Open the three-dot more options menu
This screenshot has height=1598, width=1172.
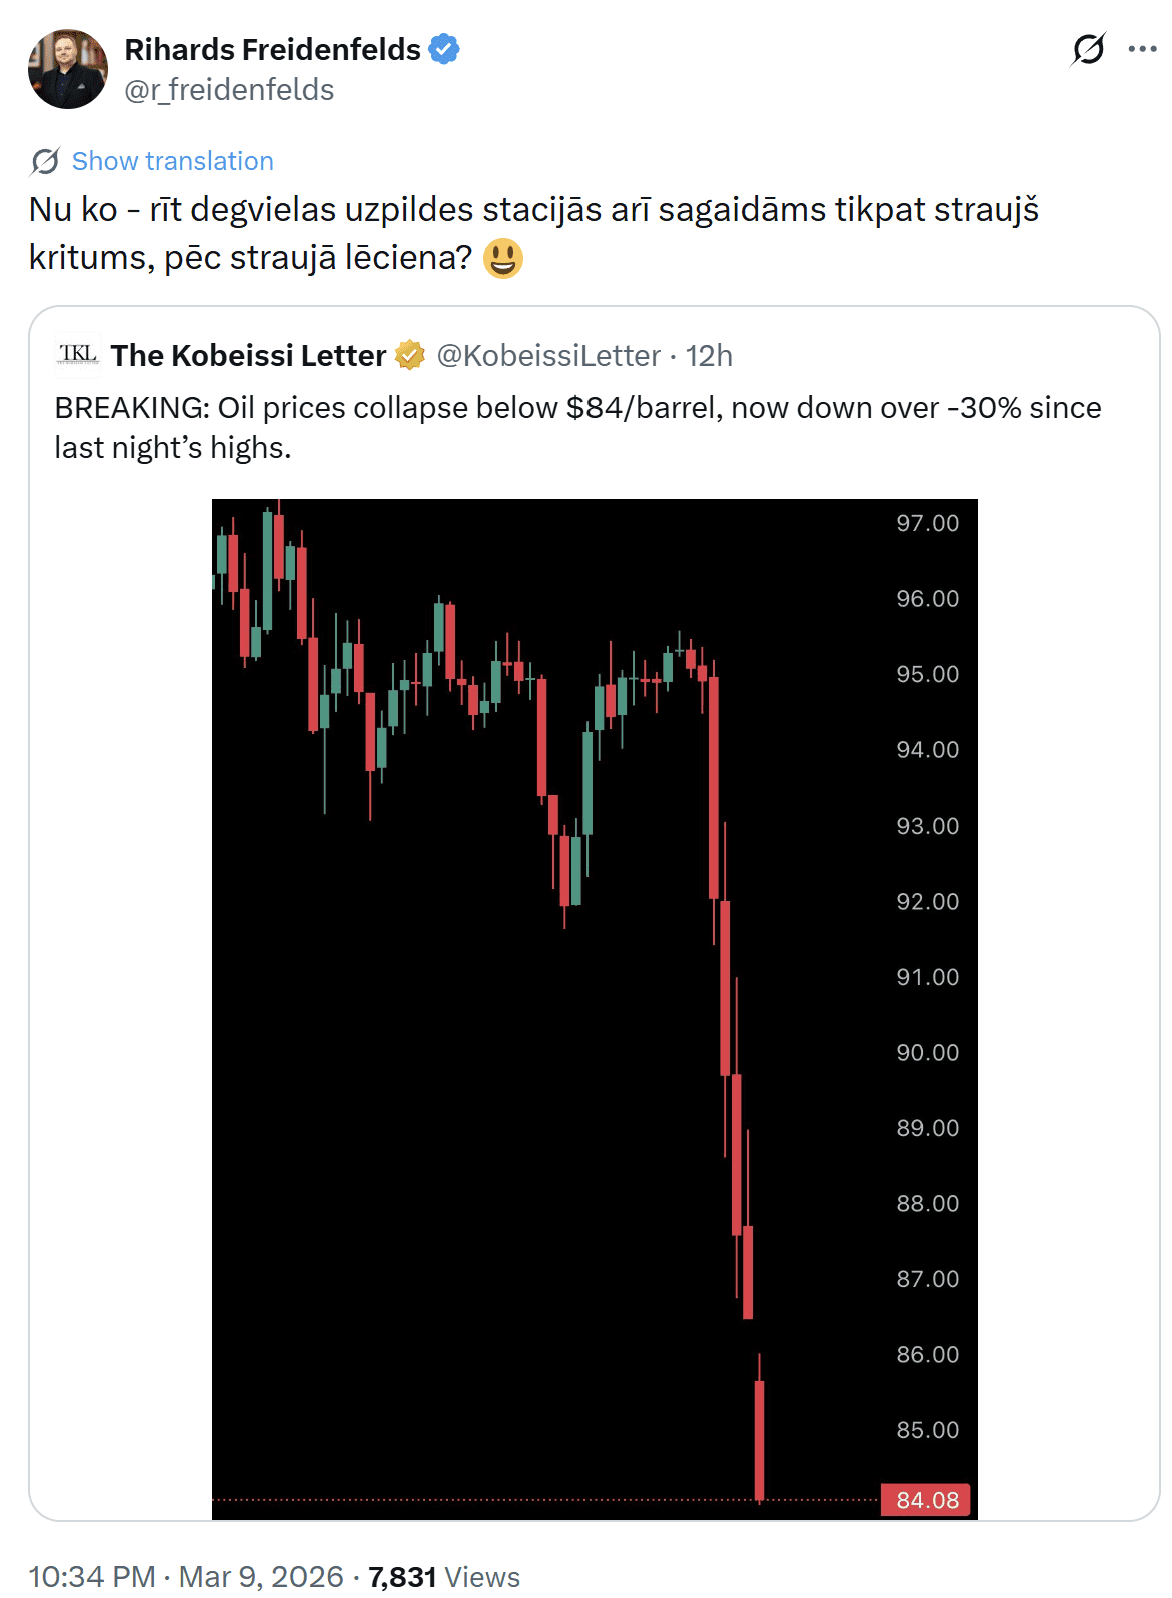pyautogui.click(x=1142, y=49)
